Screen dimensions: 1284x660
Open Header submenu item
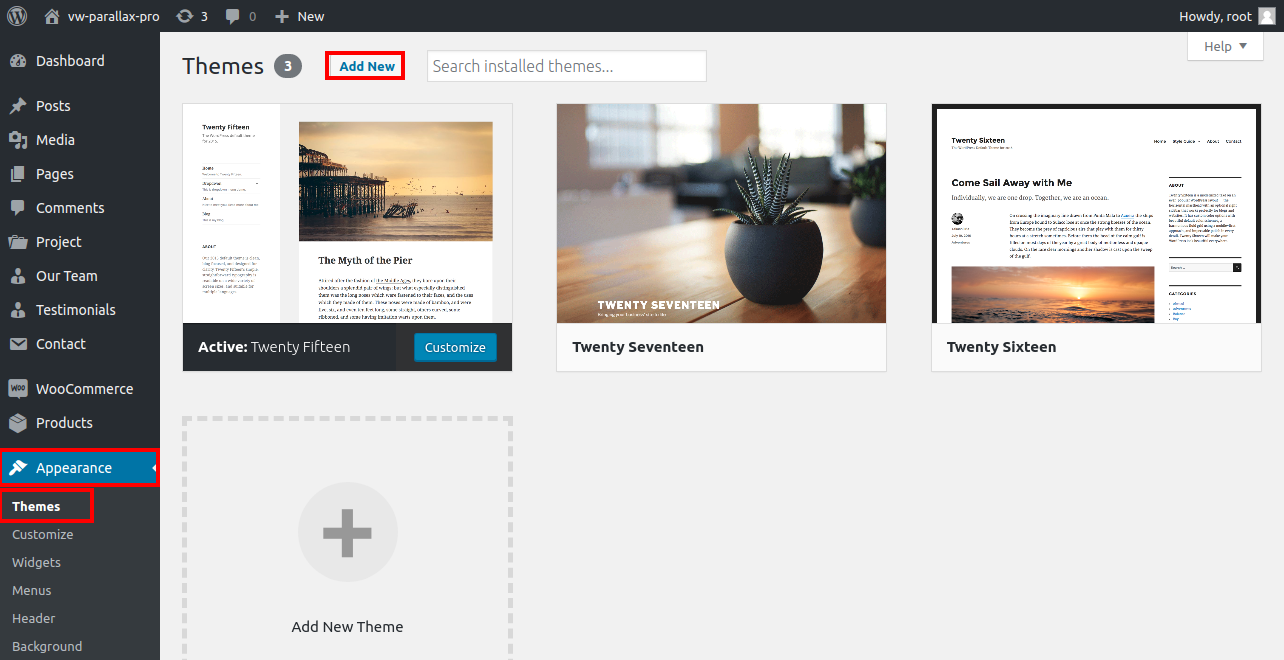[x=34, y=618]
